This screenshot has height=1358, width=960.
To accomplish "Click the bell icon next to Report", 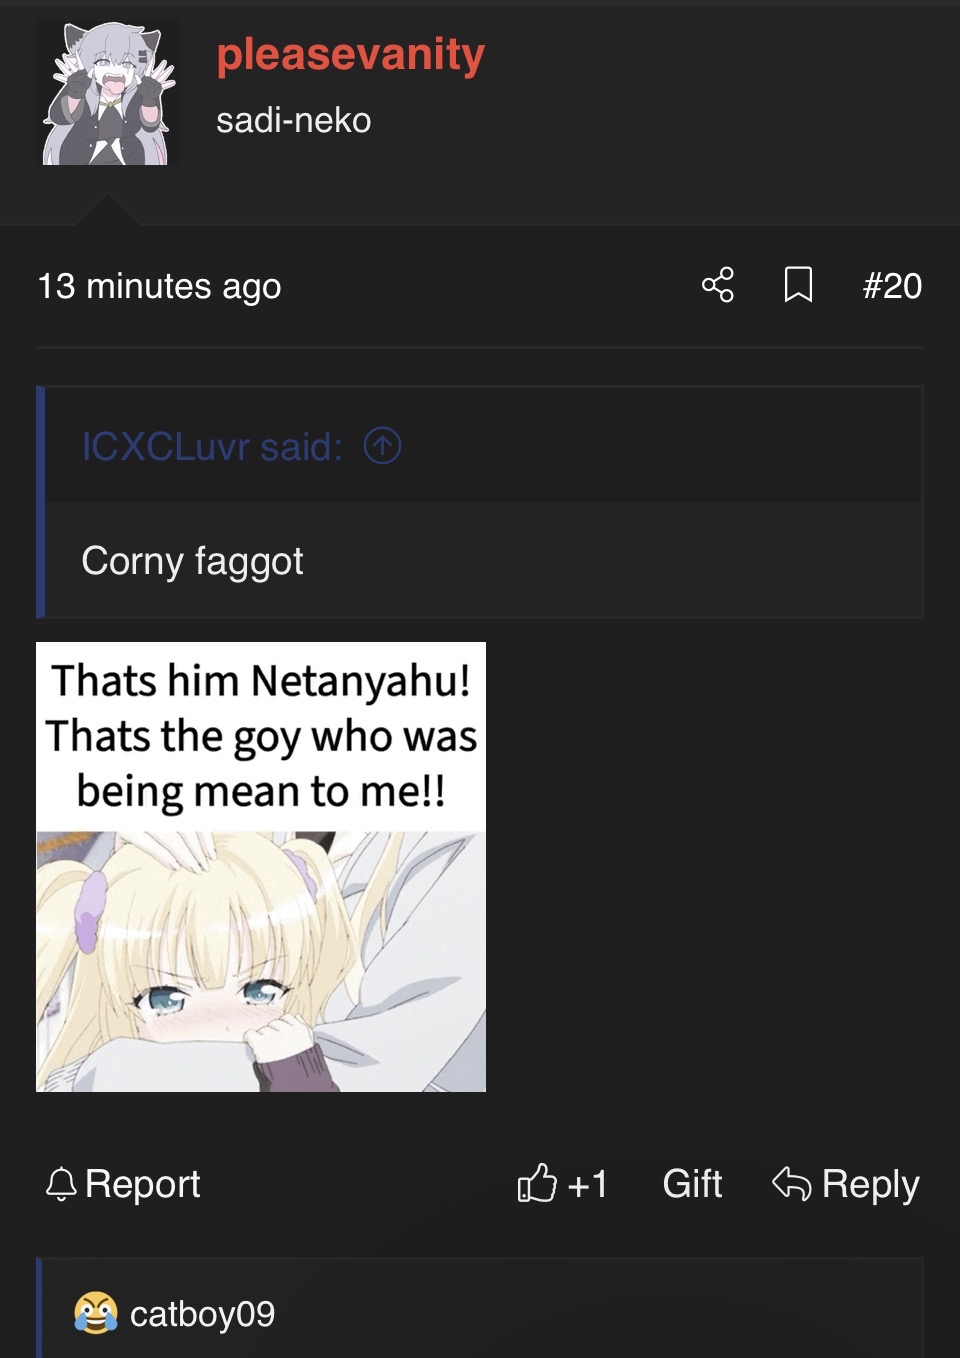I will point(61,1184).
